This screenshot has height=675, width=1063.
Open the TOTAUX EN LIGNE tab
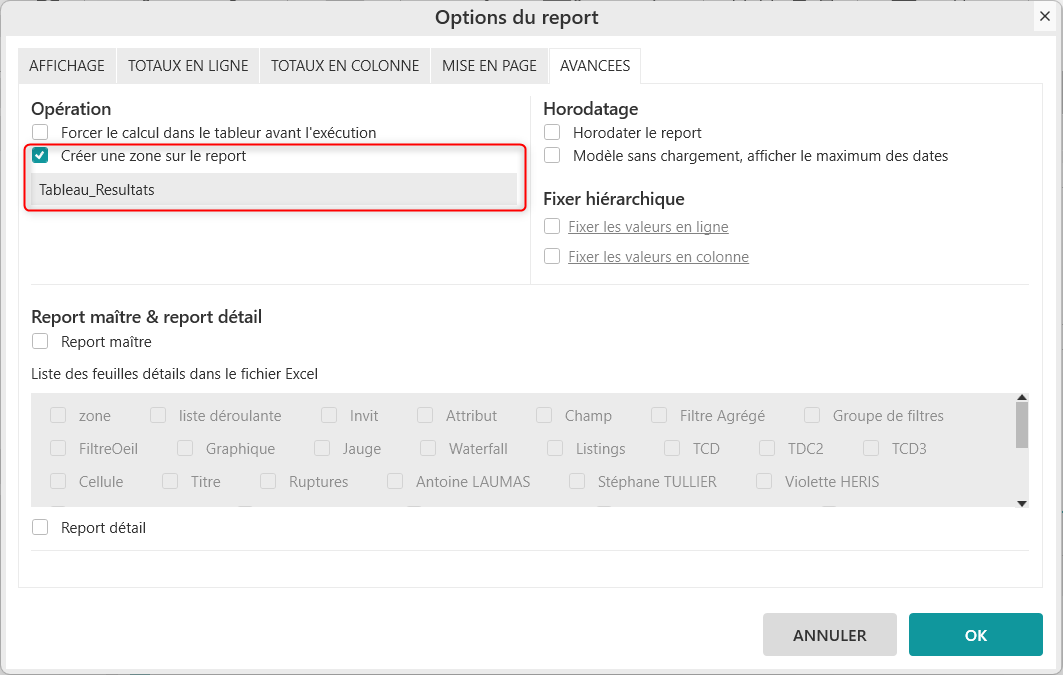tap(188, 66)
